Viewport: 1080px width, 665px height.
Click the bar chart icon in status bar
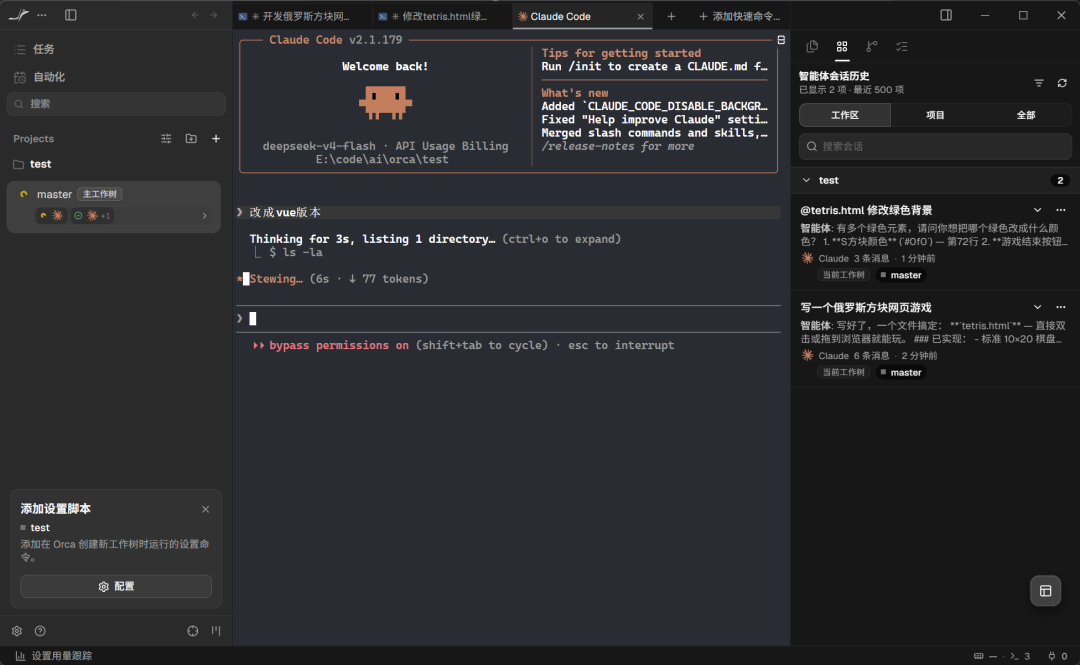click(x=20, y=656)
